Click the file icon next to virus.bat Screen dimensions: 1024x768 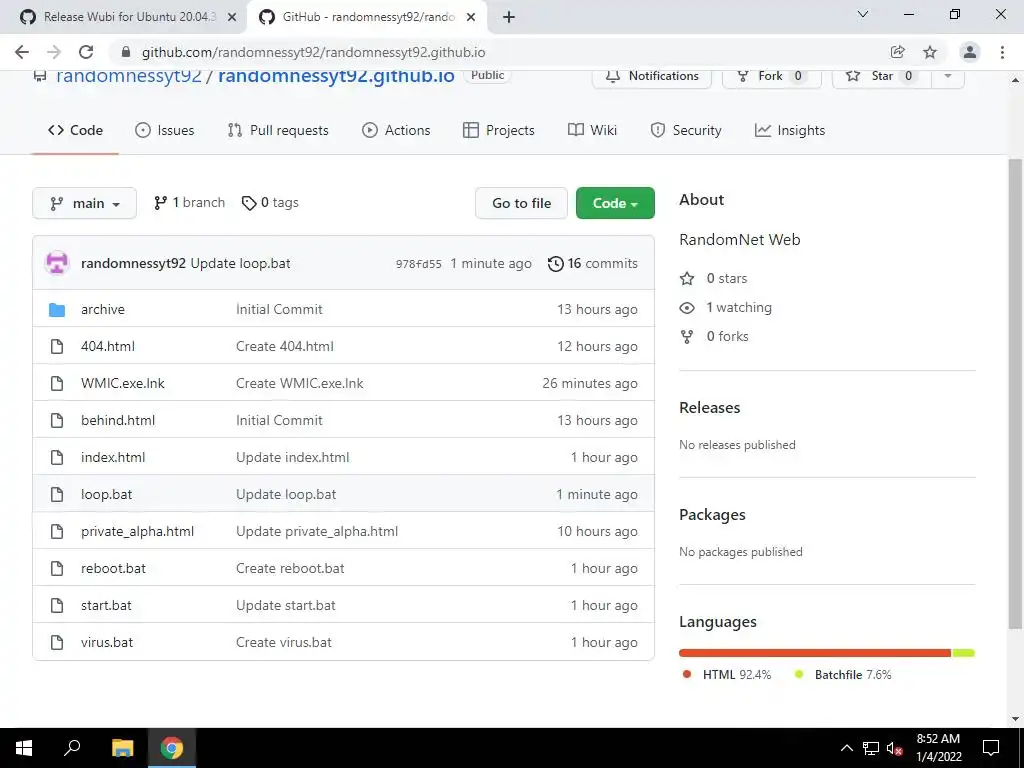57,643
